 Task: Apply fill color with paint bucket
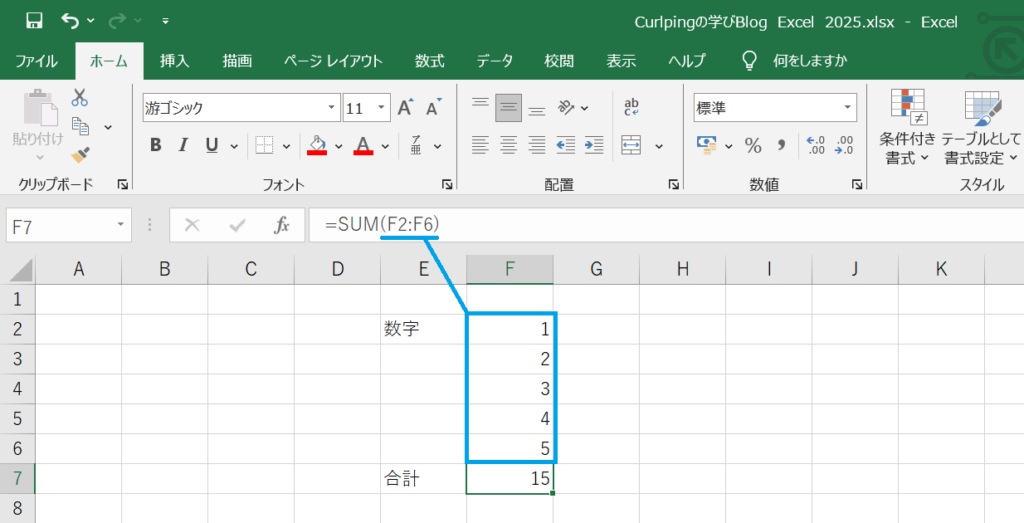(x=317, y=145)
